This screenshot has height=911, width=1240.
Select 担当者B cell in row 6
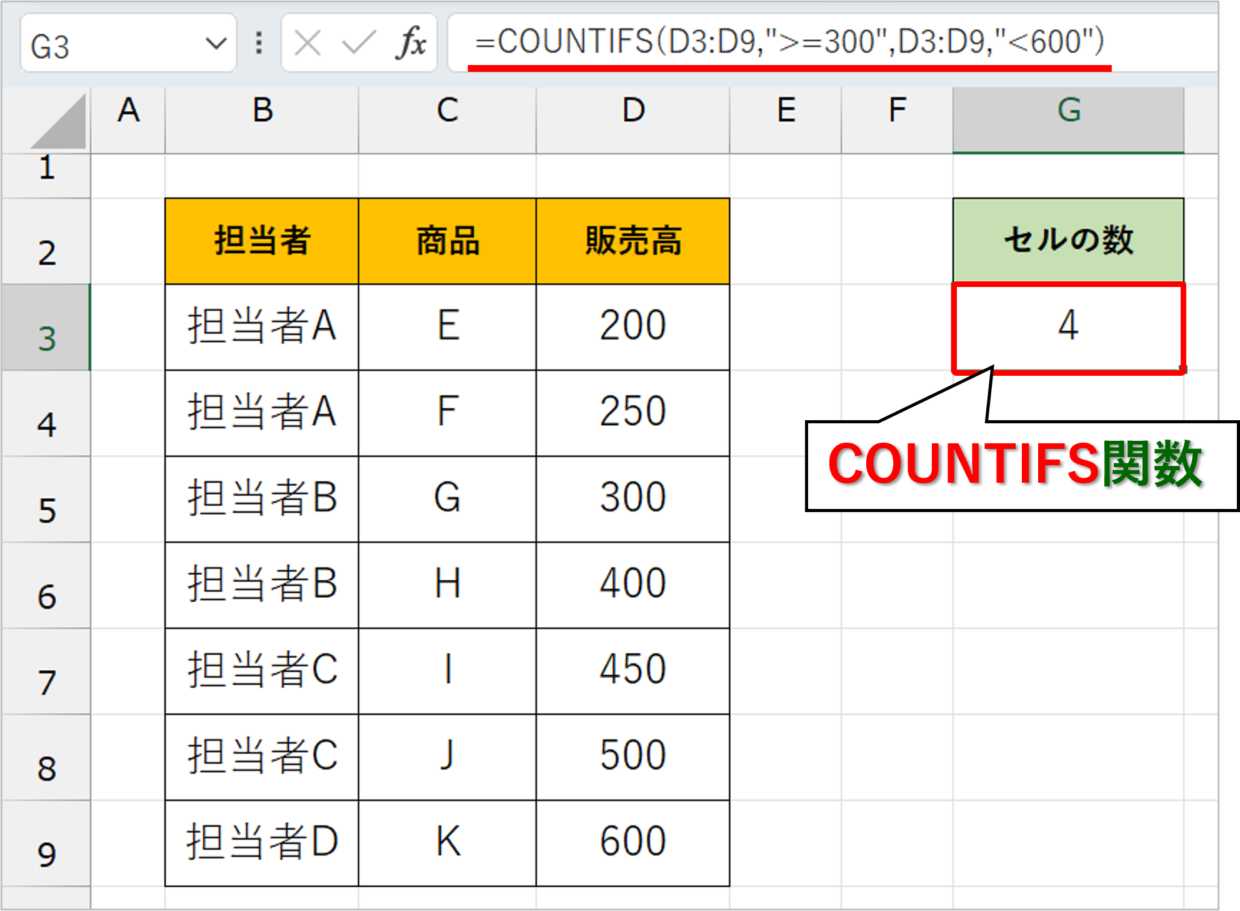click(x=262, y=585)
